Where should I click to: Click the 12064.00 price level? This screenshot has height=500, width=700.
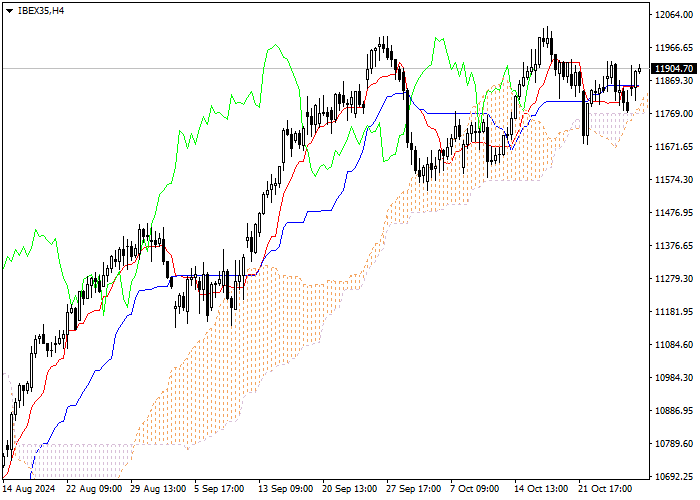[674, 15]
